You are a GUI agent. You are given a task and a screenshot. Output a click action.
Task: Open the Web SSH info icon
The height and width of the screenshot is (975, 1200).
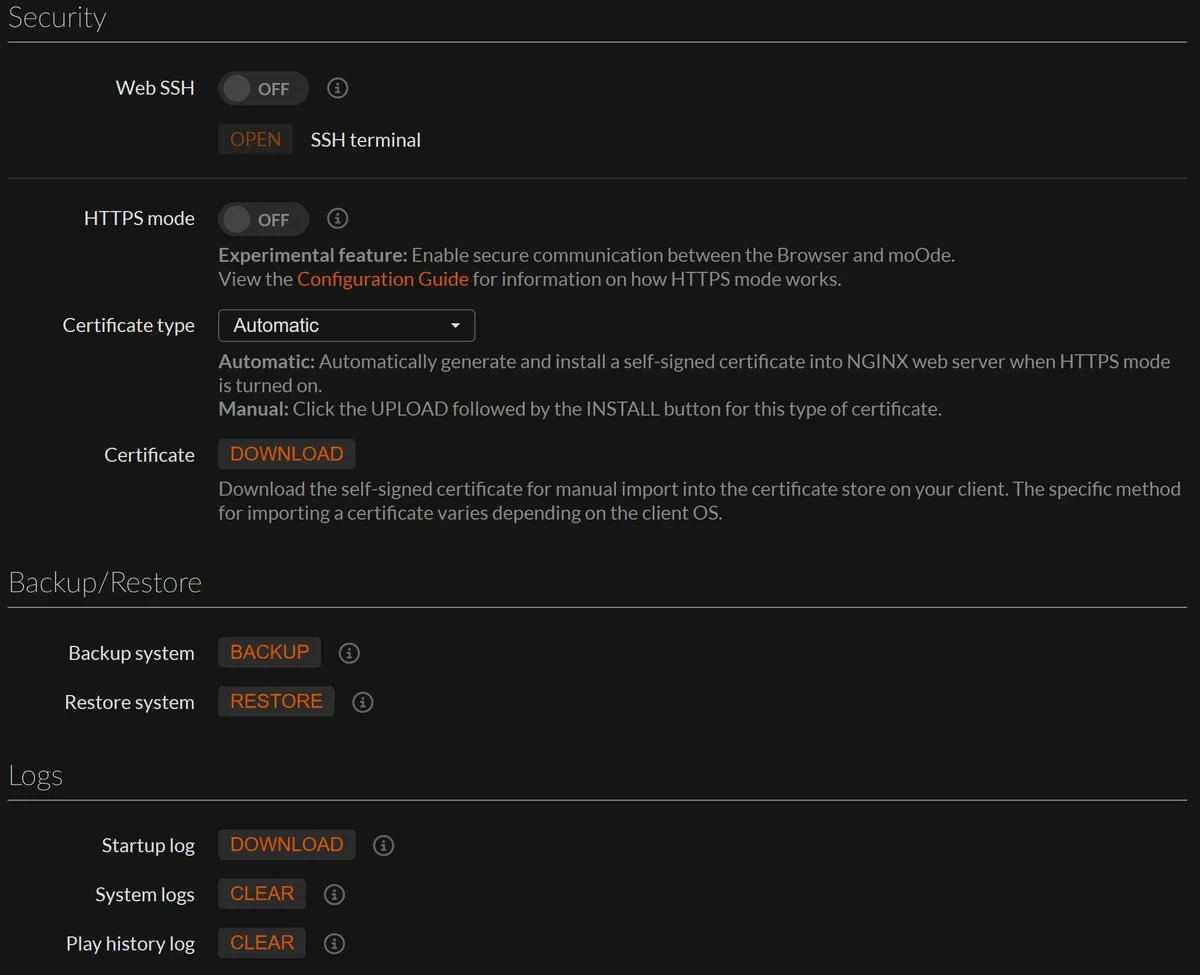(x=338, y=88)
